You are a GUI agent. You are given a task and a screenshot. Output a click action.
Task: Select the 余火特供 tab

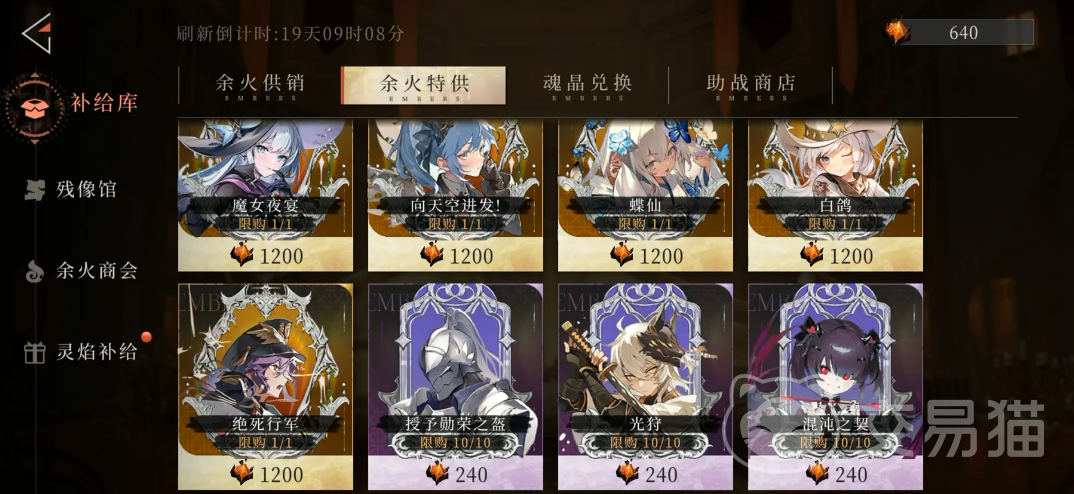[423, 86]
